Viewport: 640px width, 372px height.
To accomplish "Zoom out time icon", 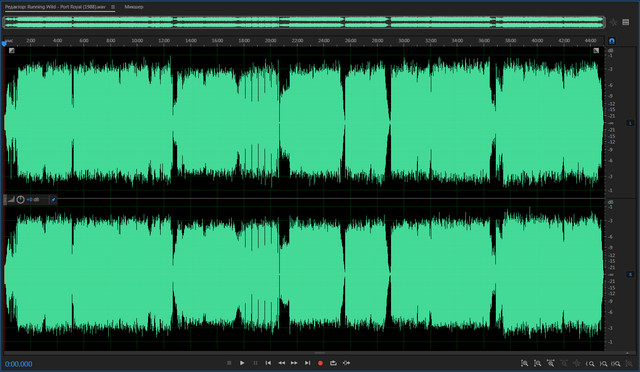I will 564,363.
